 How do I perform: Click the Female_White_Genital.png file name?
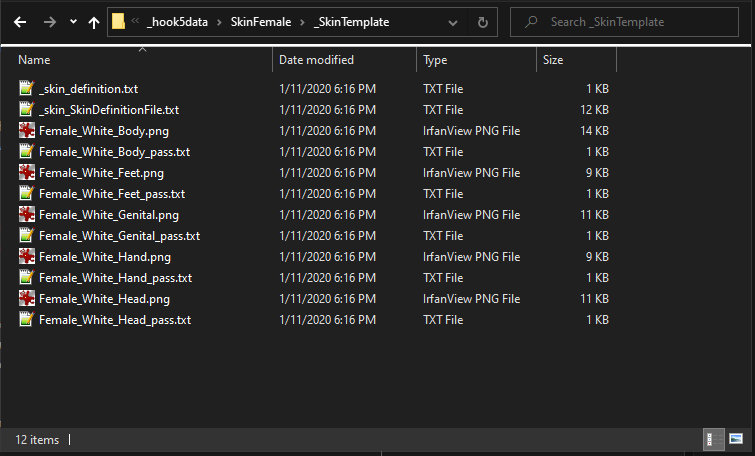pos(109,215)
